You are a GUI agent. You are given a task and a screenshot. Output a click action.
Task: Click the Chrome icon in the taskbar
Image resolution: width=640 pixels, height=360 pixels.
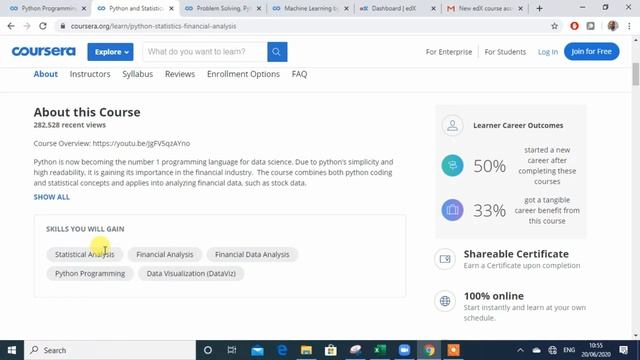(429, 350)
